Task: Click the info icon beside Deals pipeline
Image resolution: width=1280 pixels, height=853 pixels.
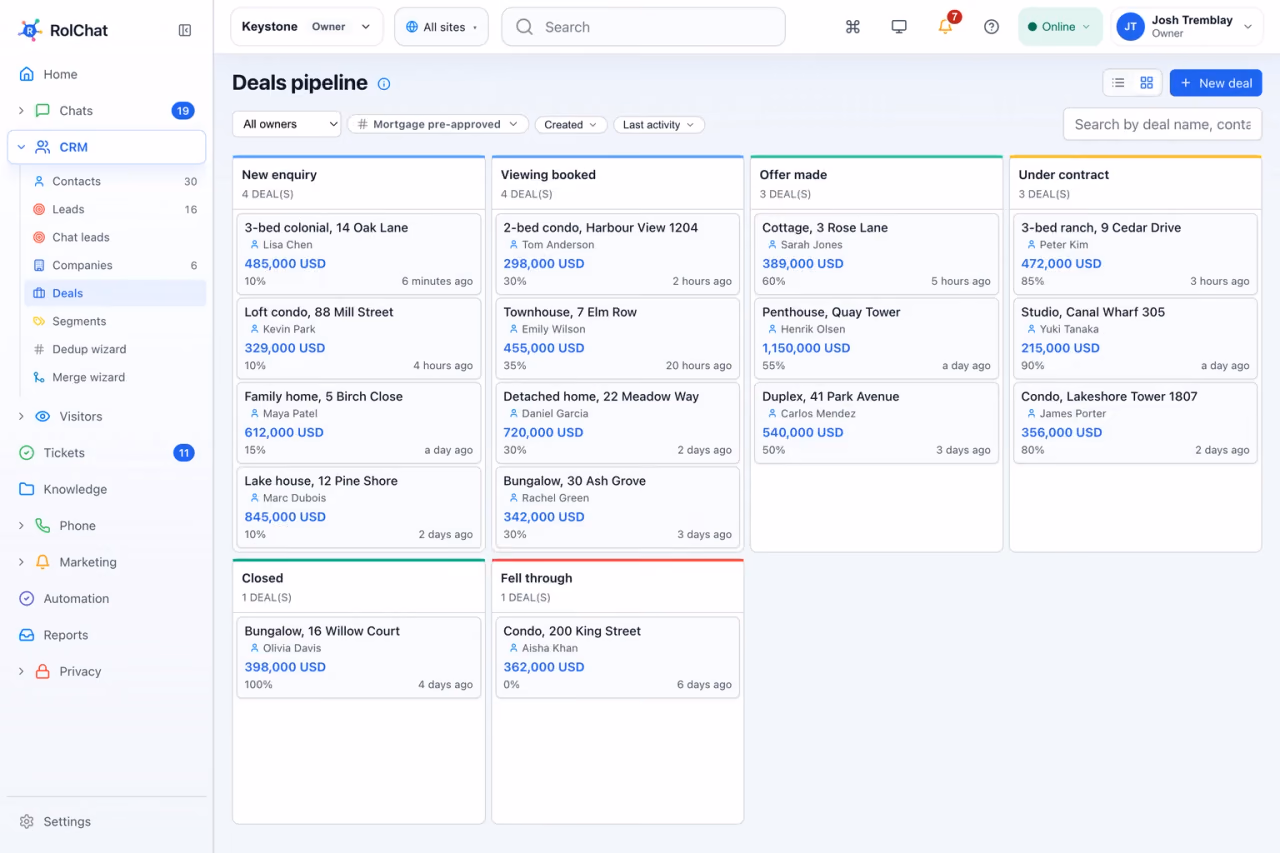Action: click(x=384, y=84)
